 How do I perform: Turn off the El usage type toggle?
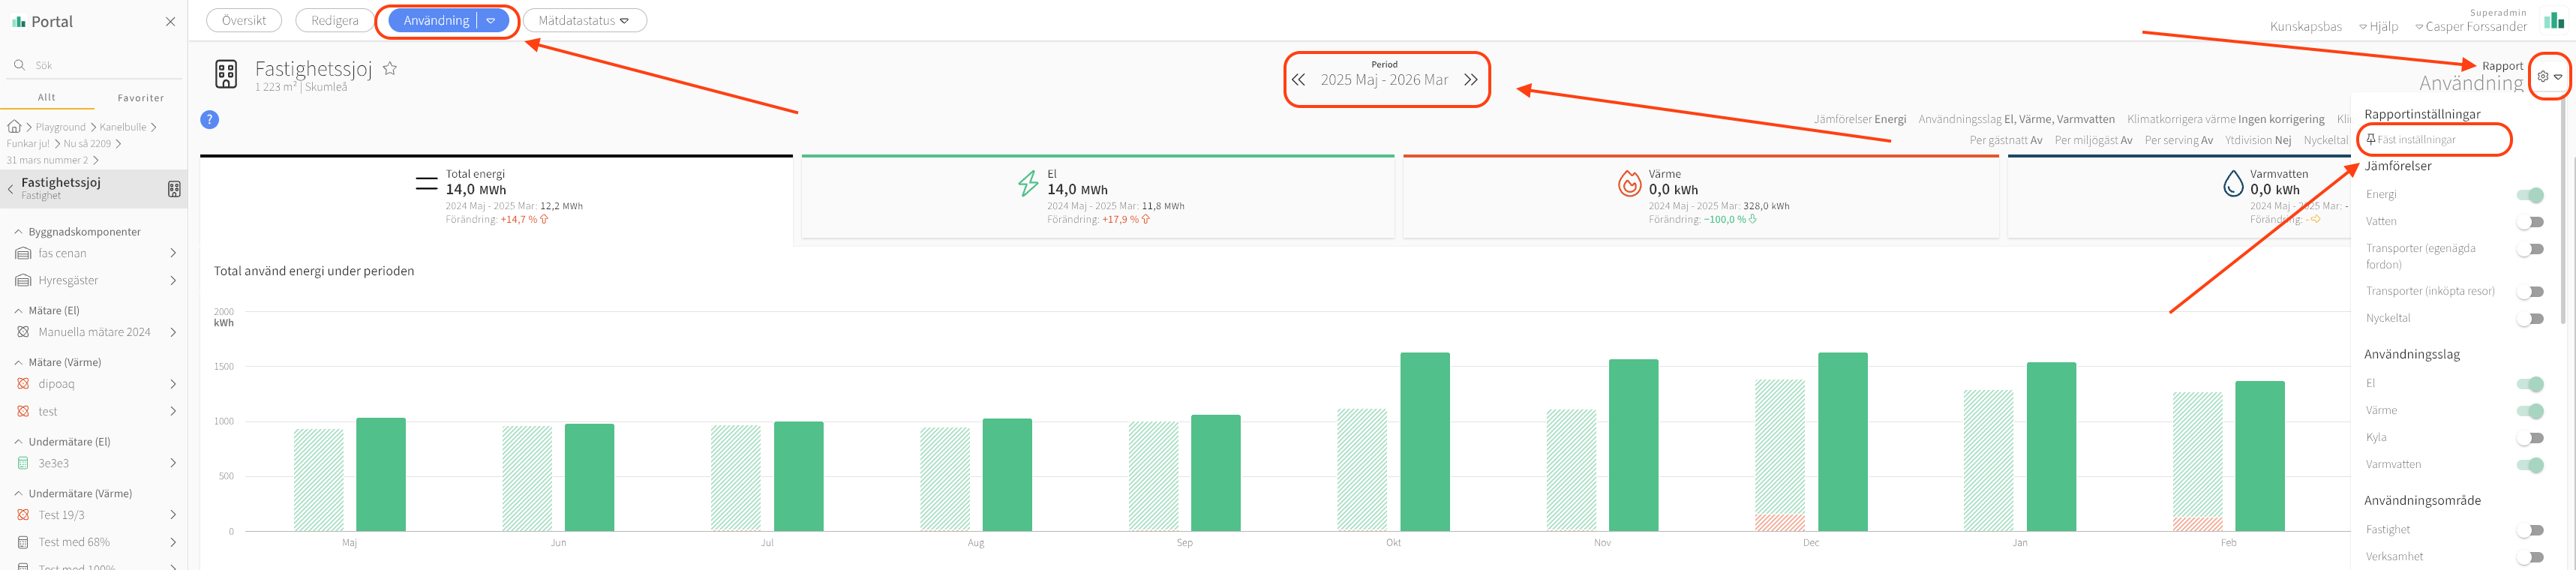(2530, 384)
